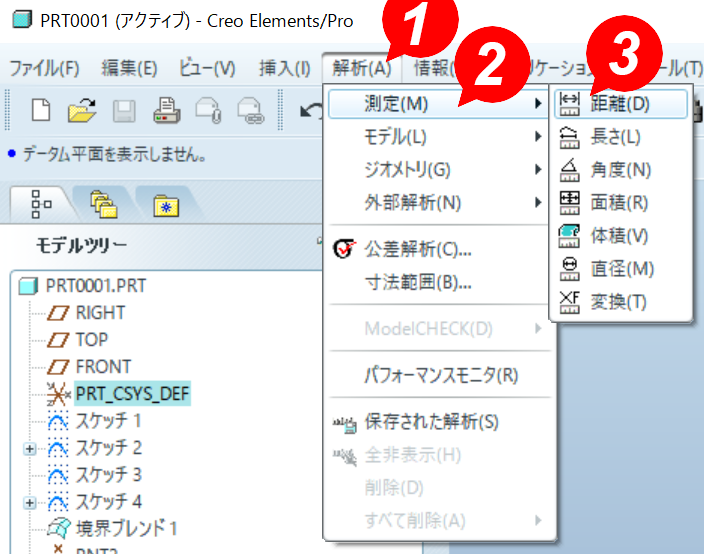Open the 外部解析(N) submenu
This screenshot has width=704, height=554.
[x=412, y=202]
